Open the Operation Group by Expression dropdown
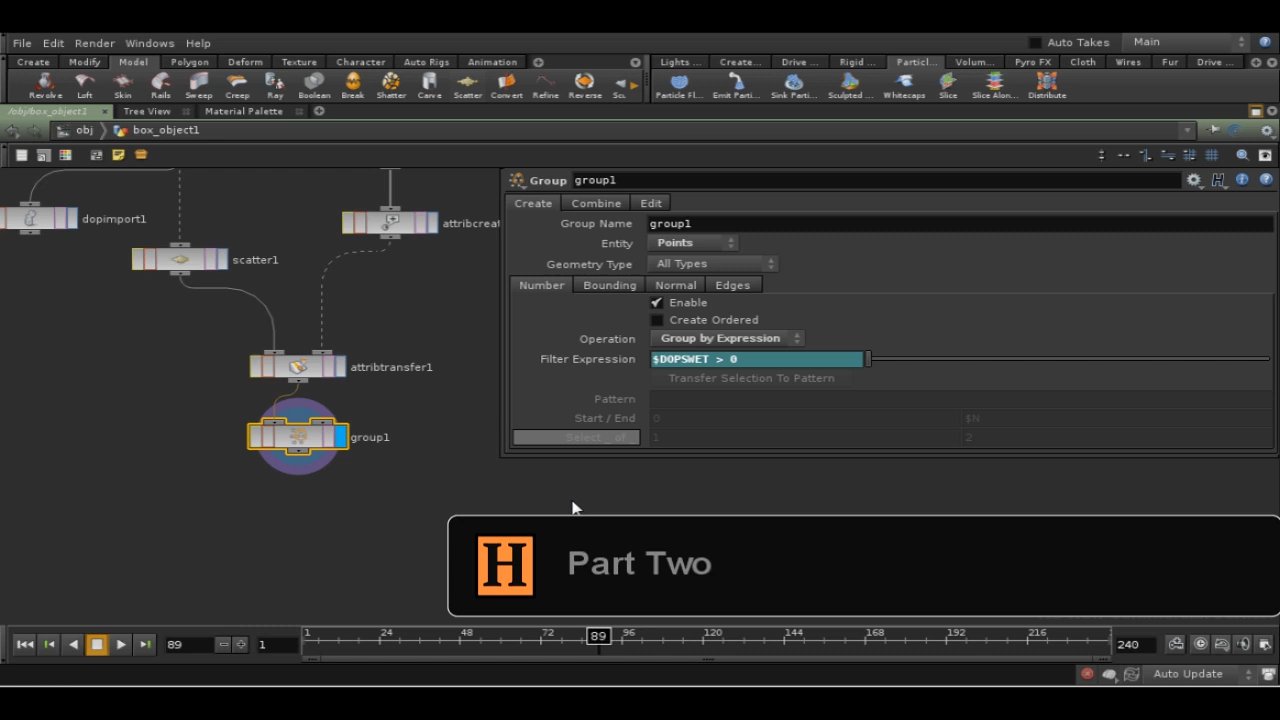The height and width of the screenshot is (720, 1280). [x=728, y=339]
